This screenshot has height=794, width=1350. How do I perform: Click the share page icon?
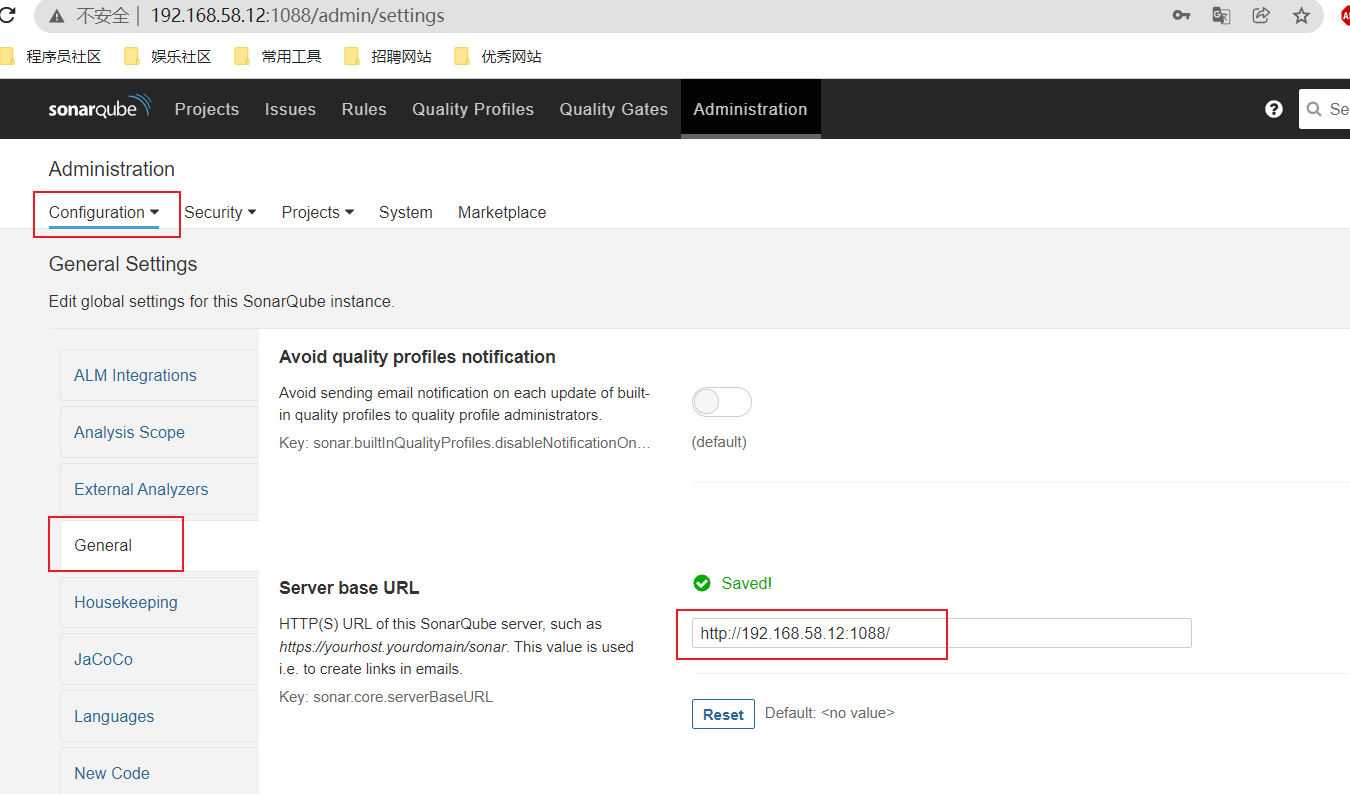coord(1261,15)
